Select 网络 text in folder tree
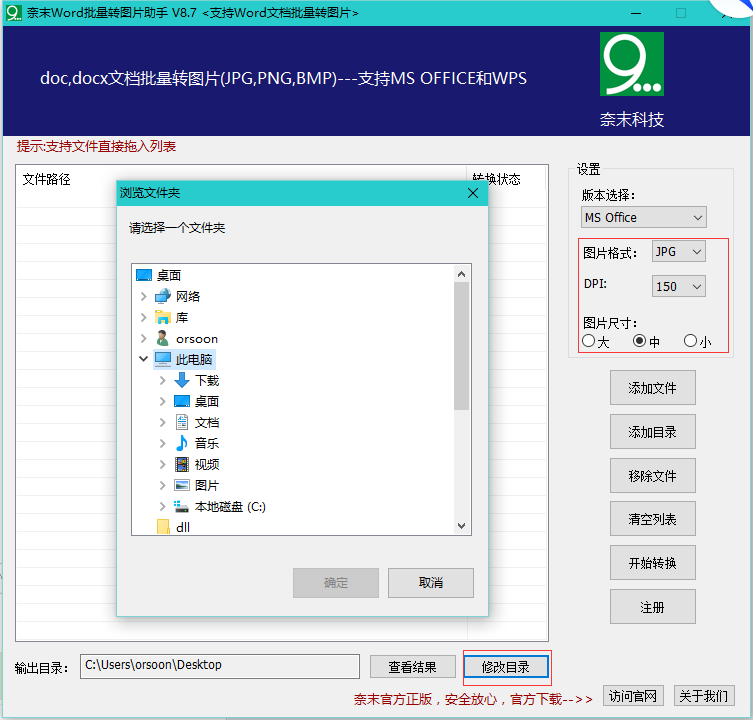This screenshot has height=720, width=753. pyautogui.click(x=188, y=296)
